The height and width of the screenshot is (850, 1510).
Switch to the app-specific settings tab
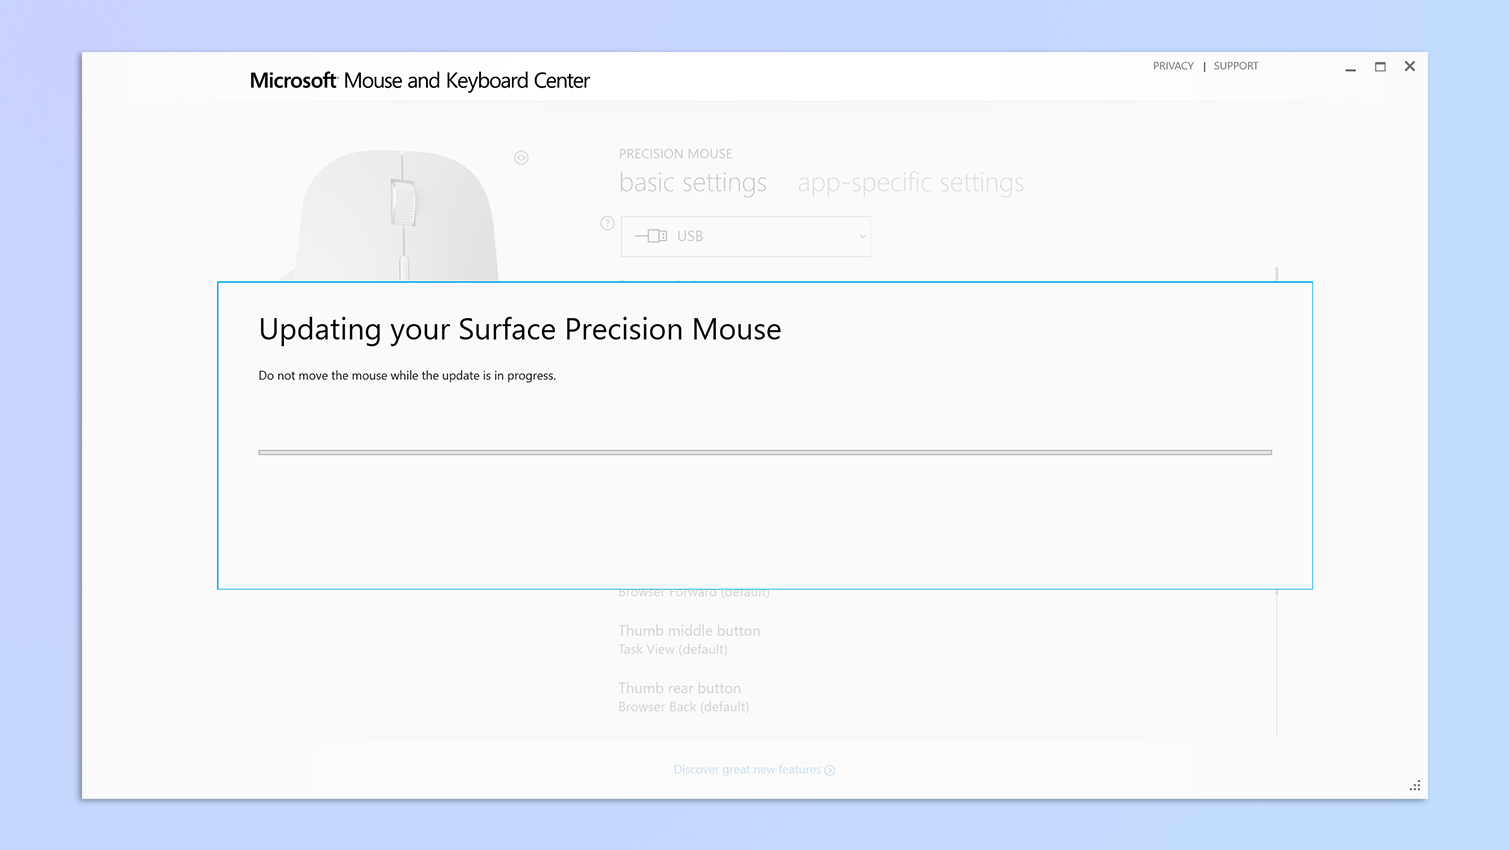[910, 182]
